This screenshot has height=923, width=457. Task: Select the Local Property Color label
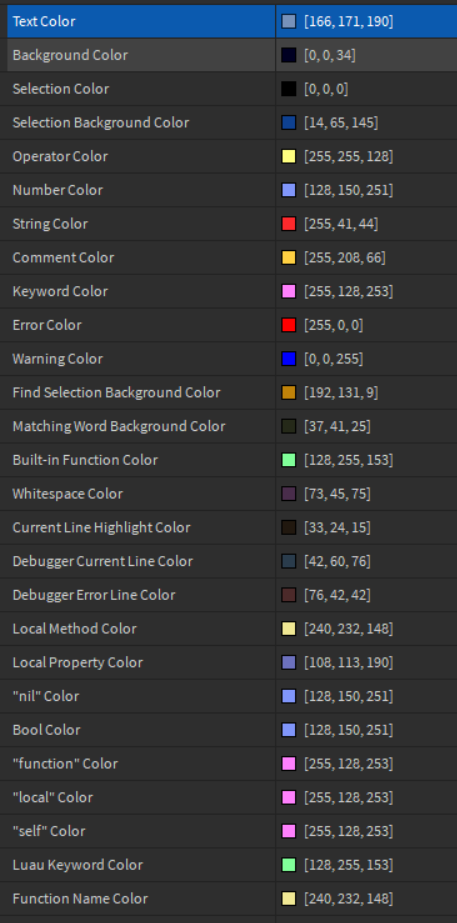point(78,663)
